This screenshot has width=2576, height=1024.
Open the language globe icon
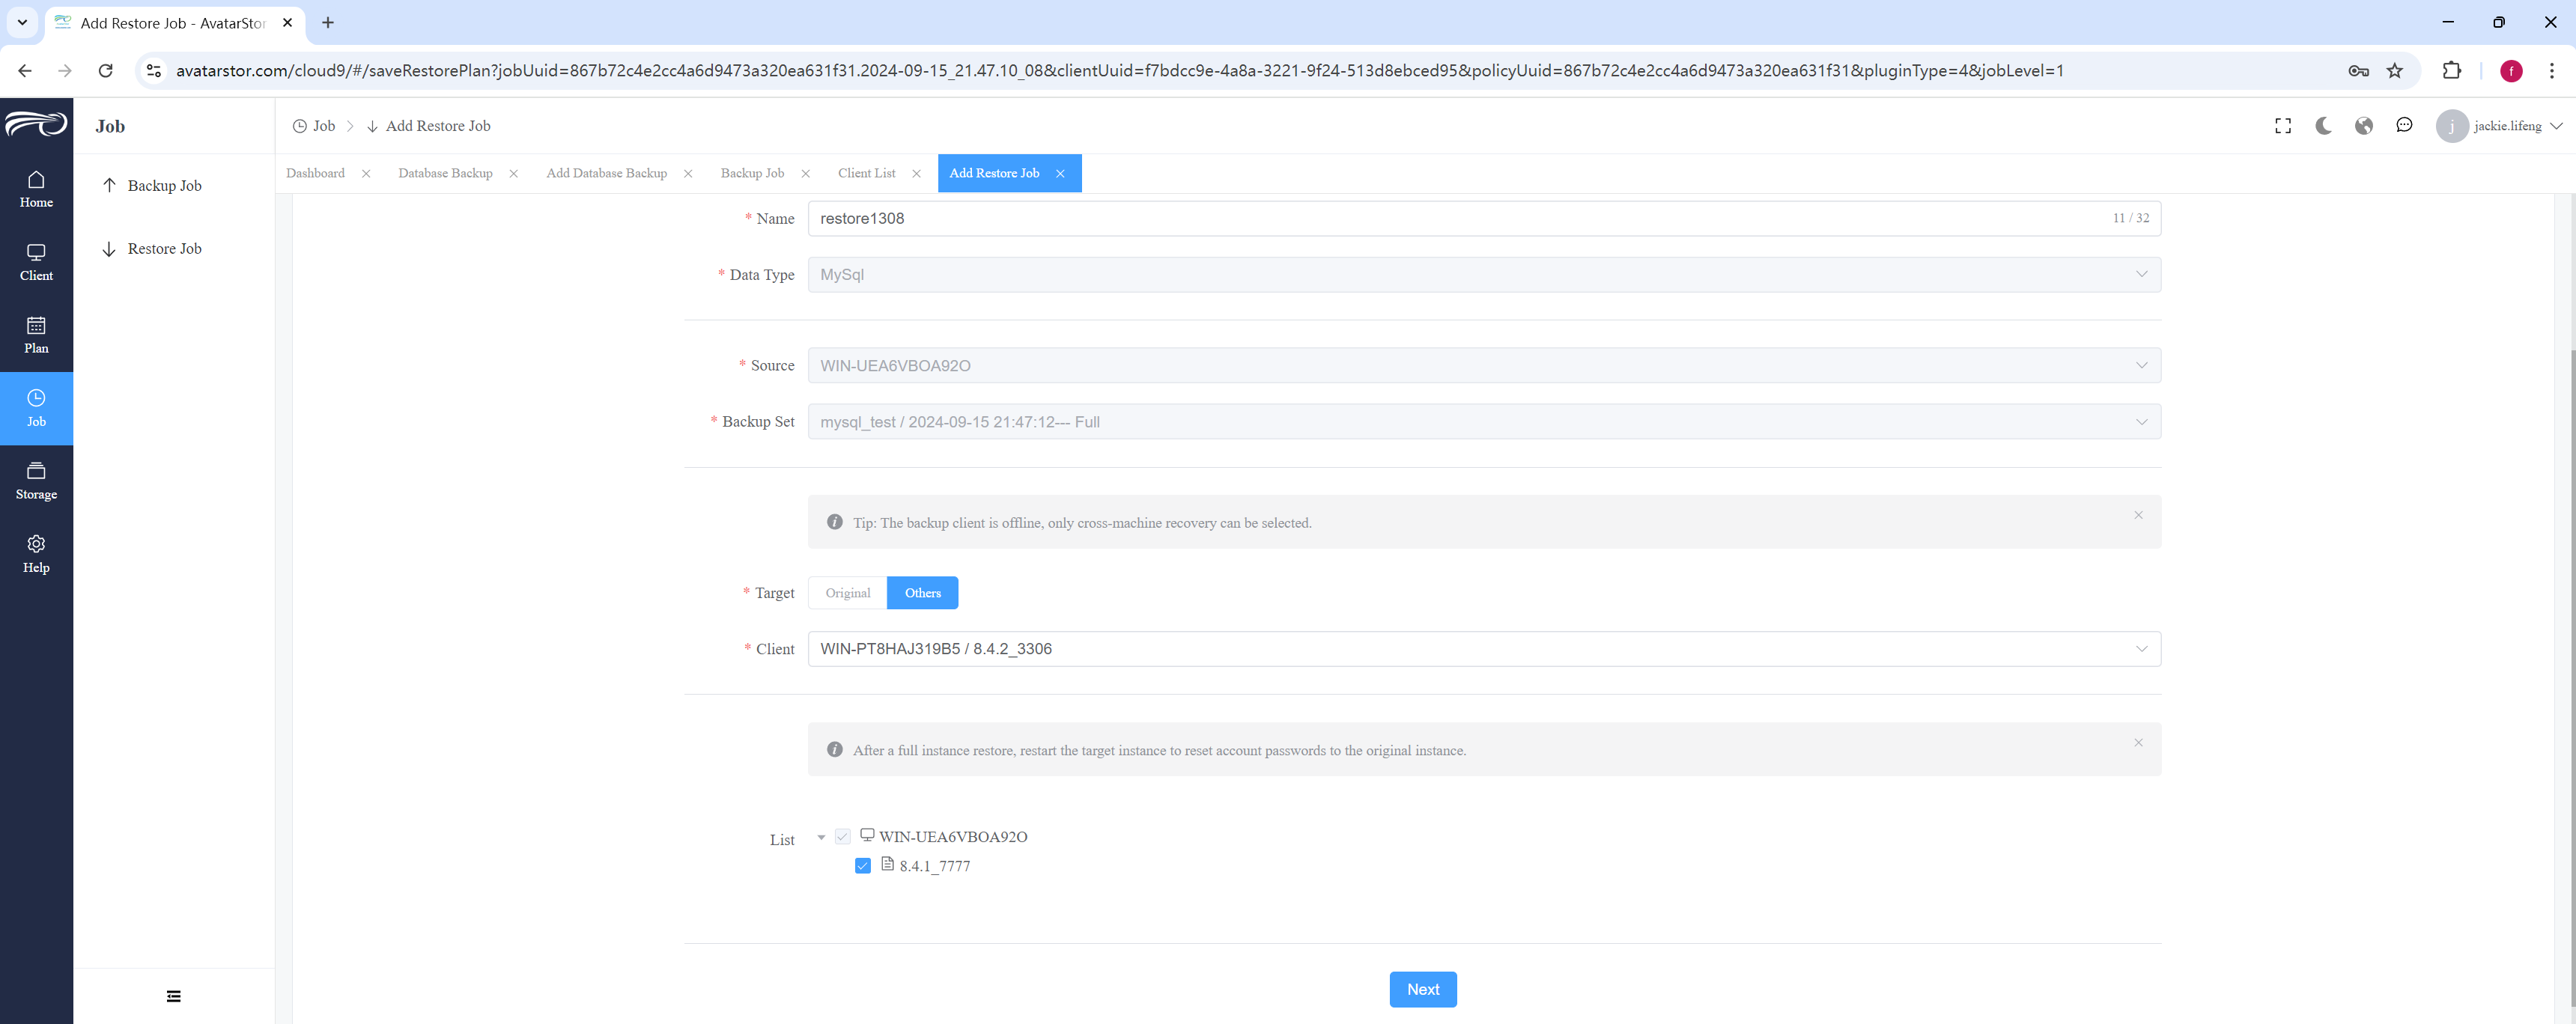pos(2364,126)
